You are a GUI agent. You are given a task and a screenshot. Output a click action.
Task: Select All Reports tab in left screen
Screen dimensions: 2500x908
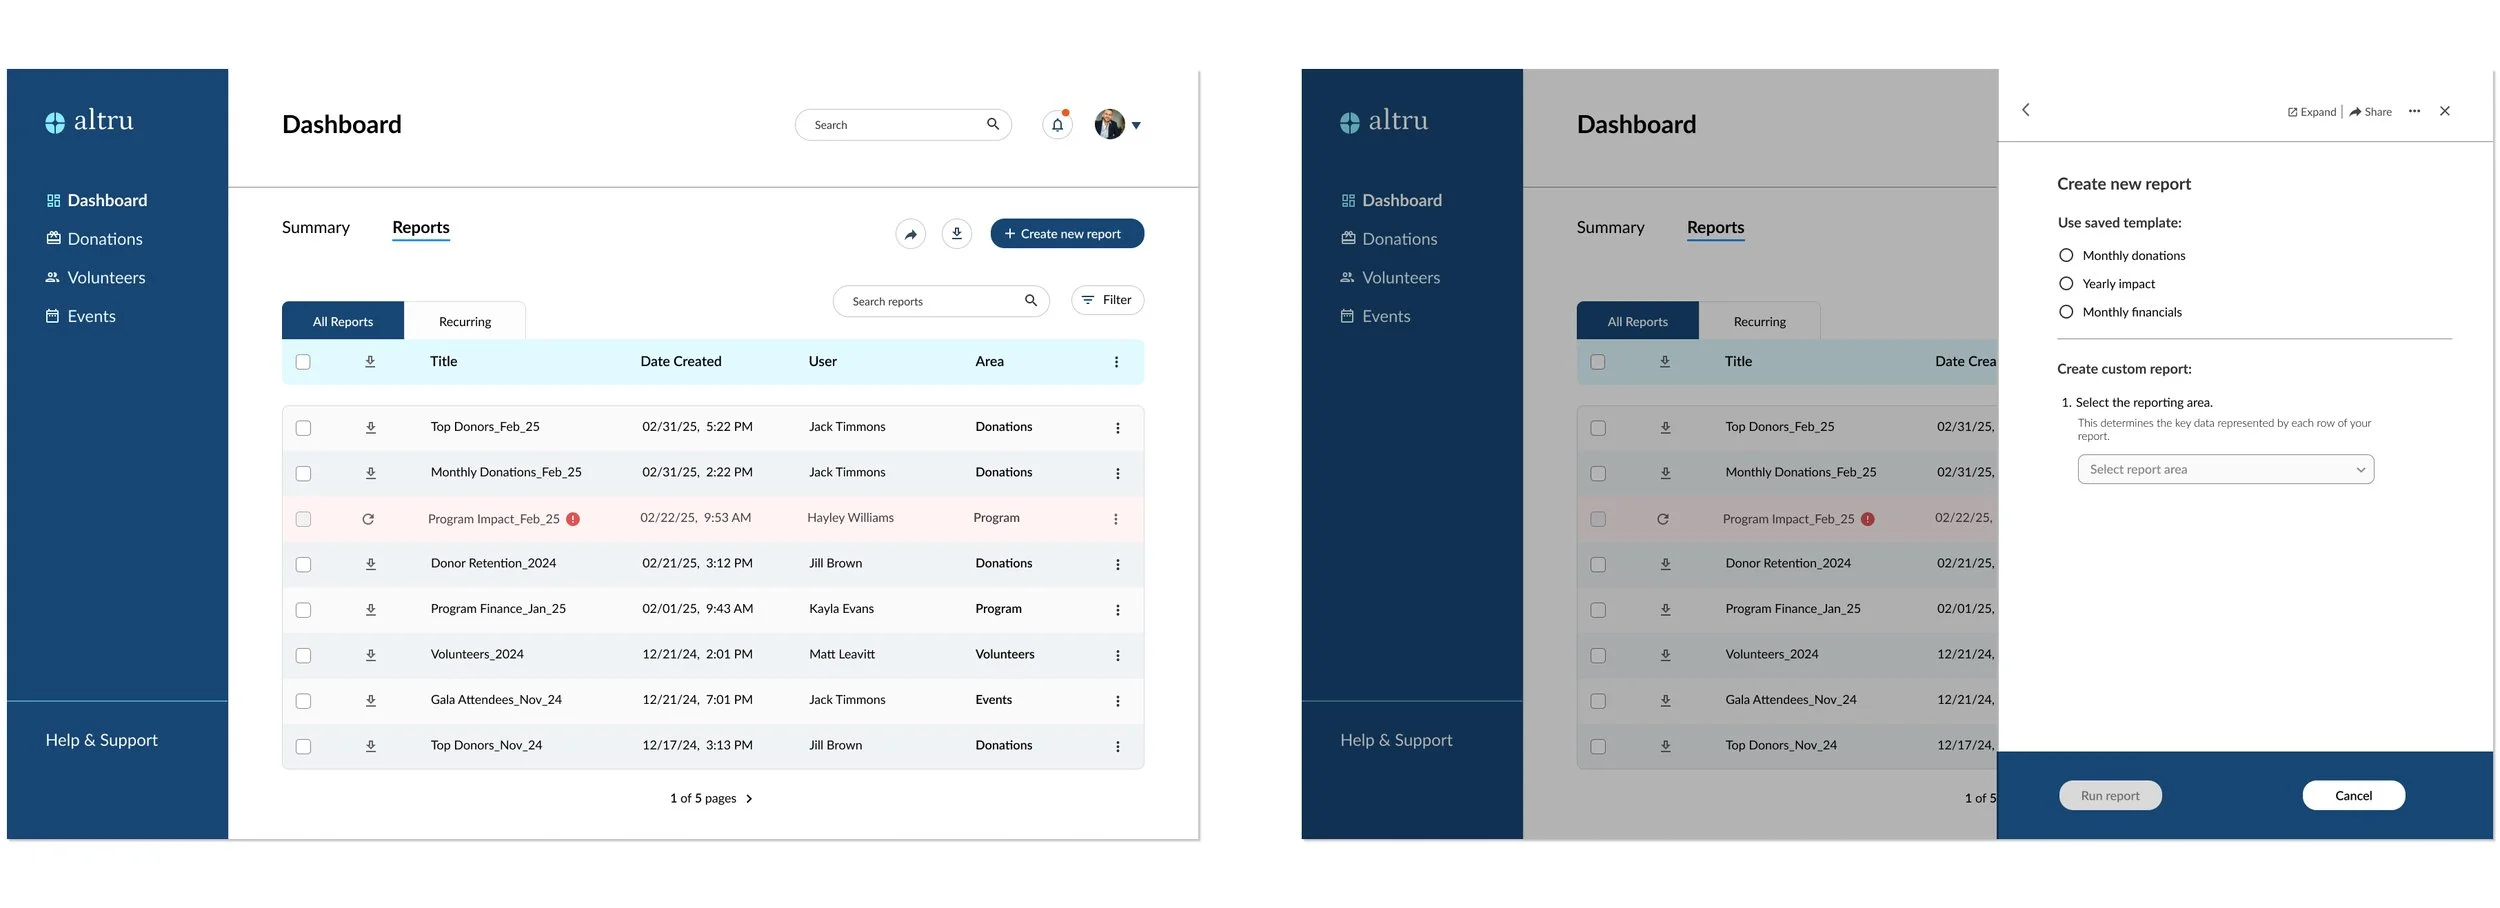tap(343, 321)
